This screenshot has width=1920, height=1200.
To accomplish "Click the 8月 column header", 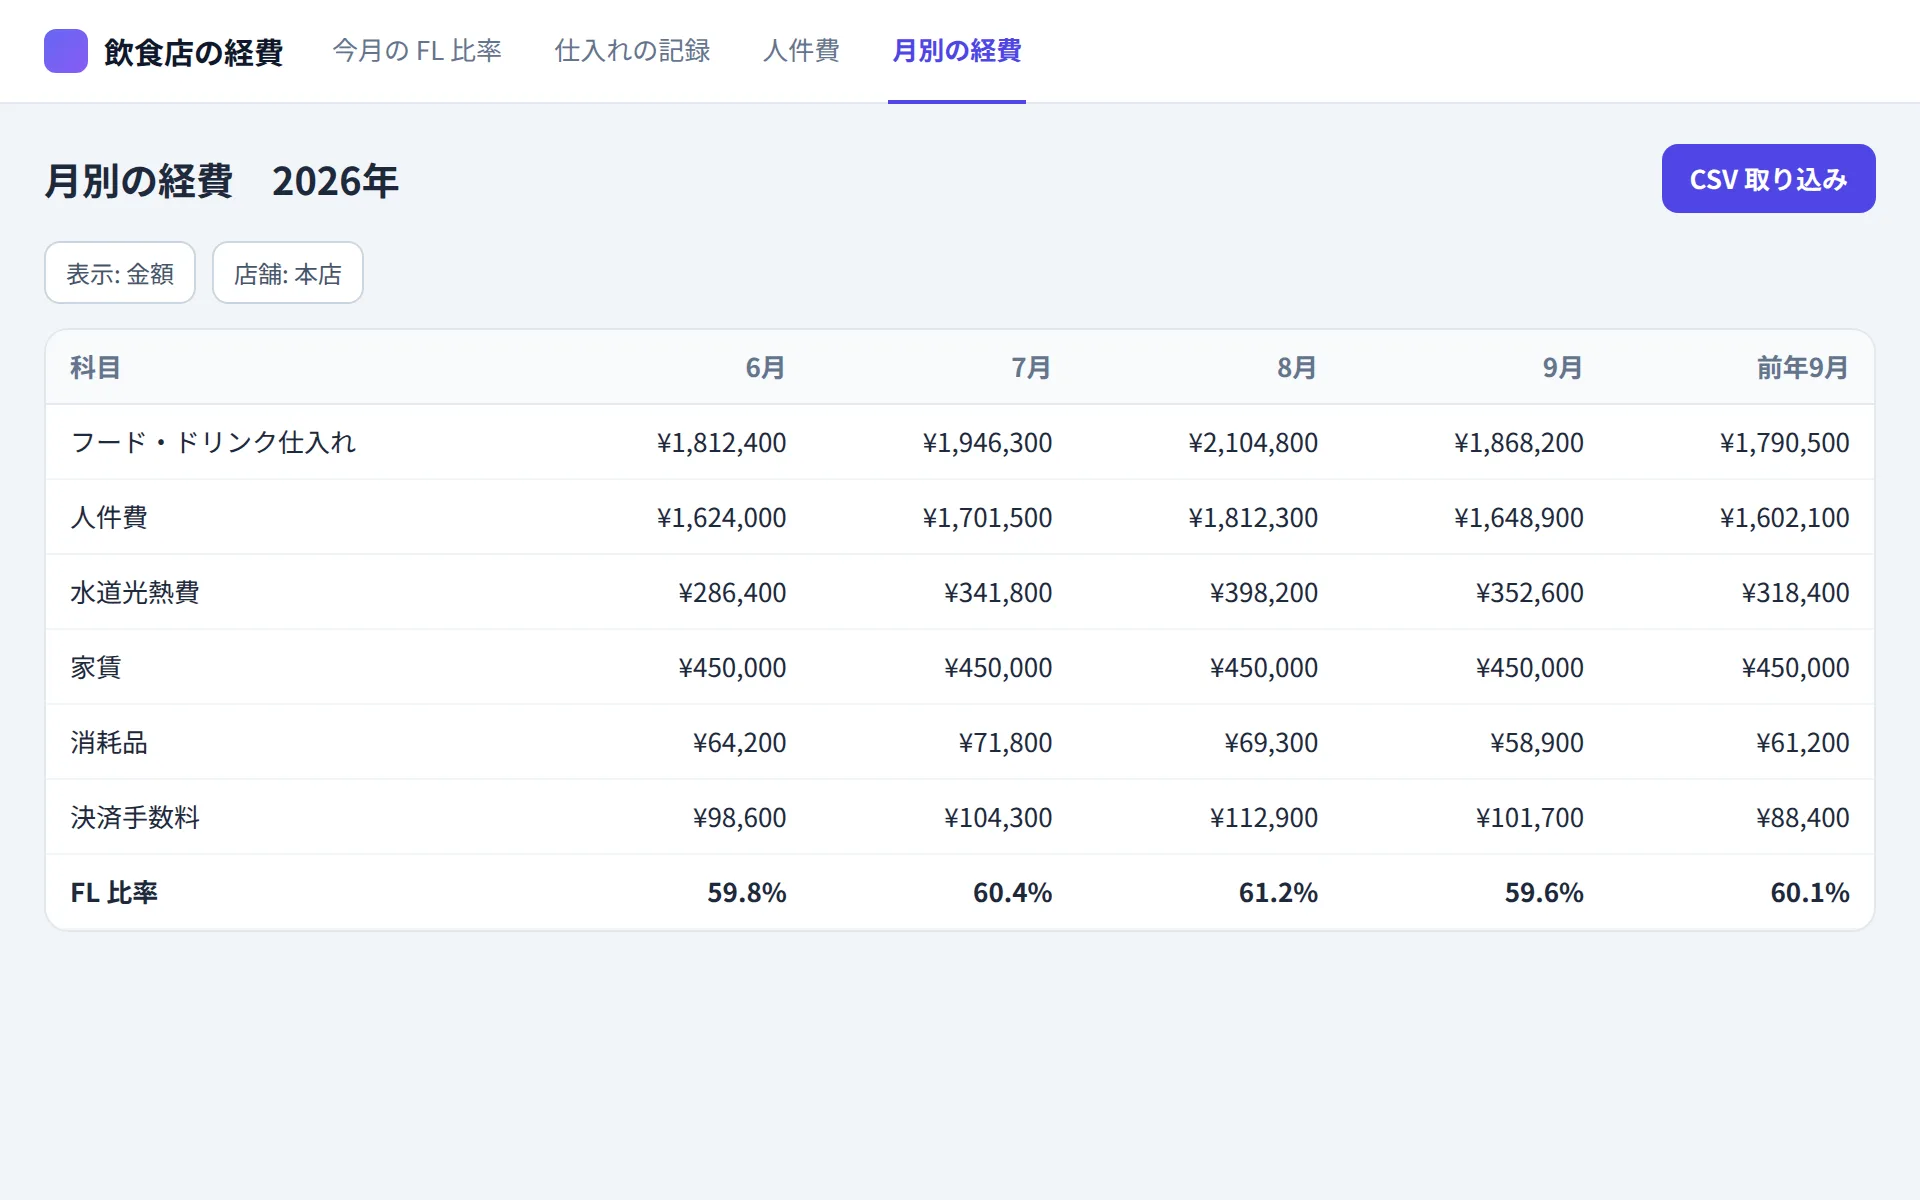I will point(1297,368).
